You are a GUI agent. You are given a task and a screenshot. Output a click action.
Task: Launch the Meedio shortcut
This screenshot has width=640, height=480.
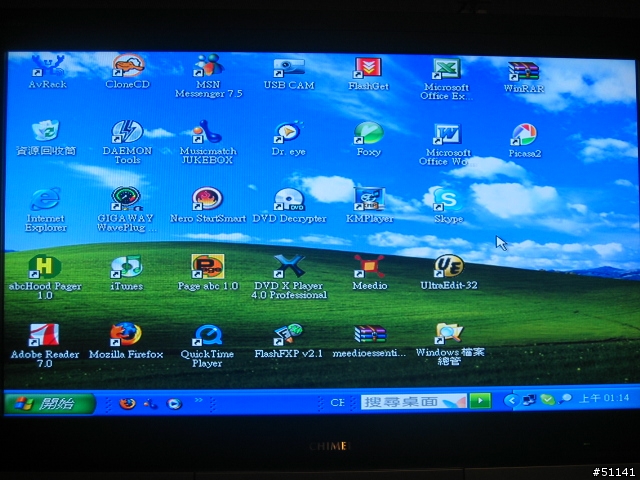[x=369, y=273]
